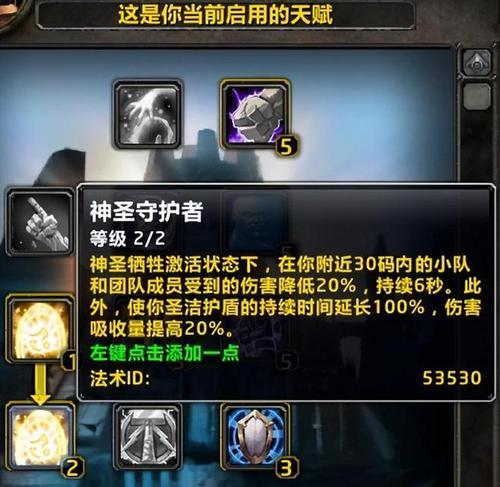Click the 法术ID label in the tooltip
The image size is (500, 487).
coord(120,379)
